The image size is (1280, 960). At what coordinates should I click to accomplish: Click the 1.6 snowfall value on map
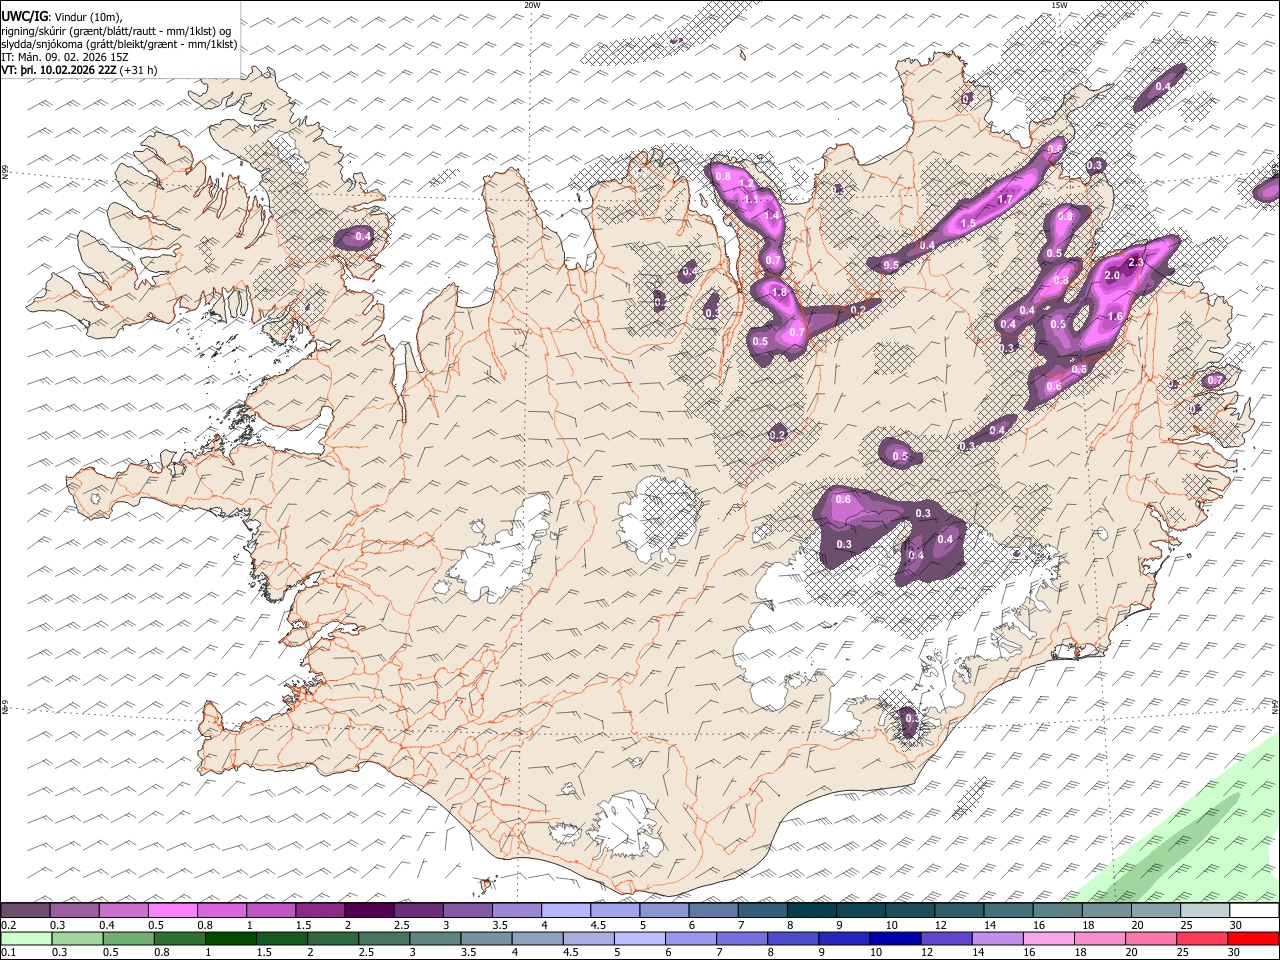click(x=1116, y=316)
